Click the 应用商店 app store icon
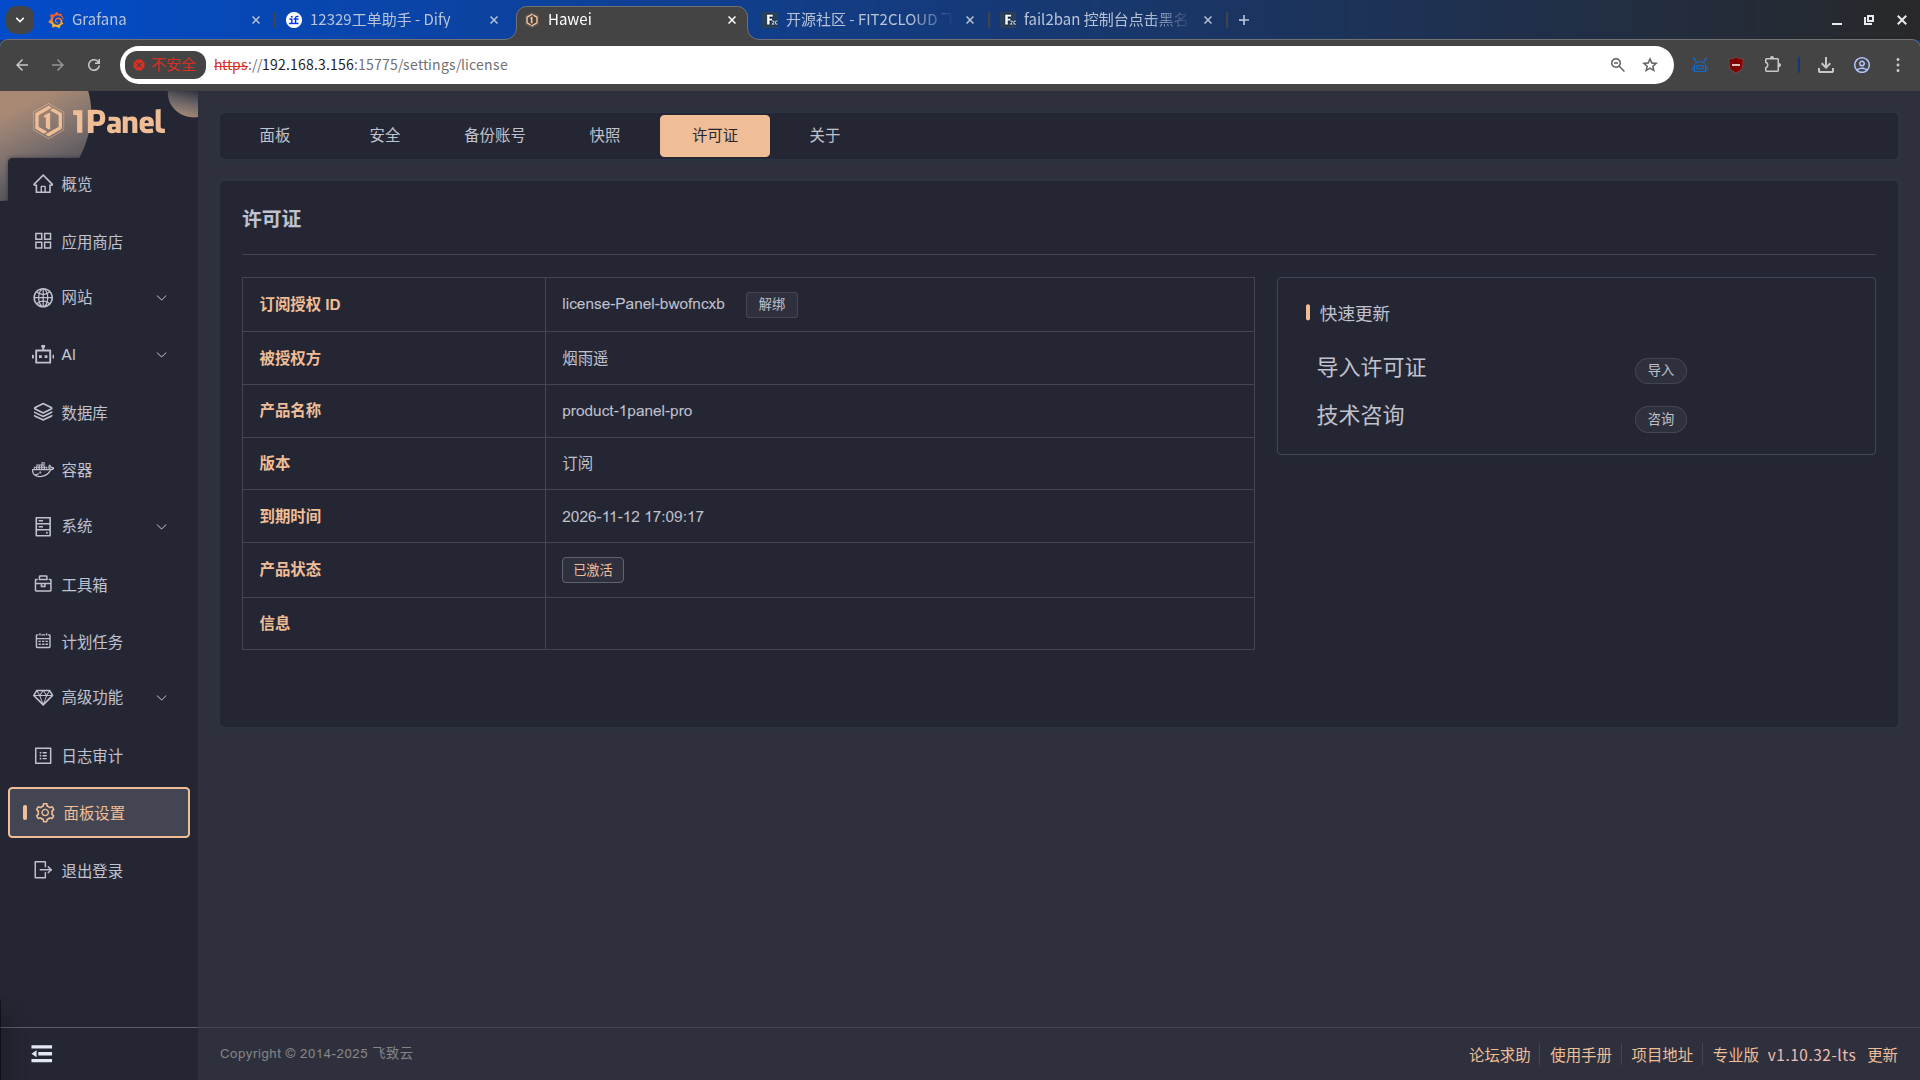Viewport: 1920px width, 1080px height. (x=42, y=241)
